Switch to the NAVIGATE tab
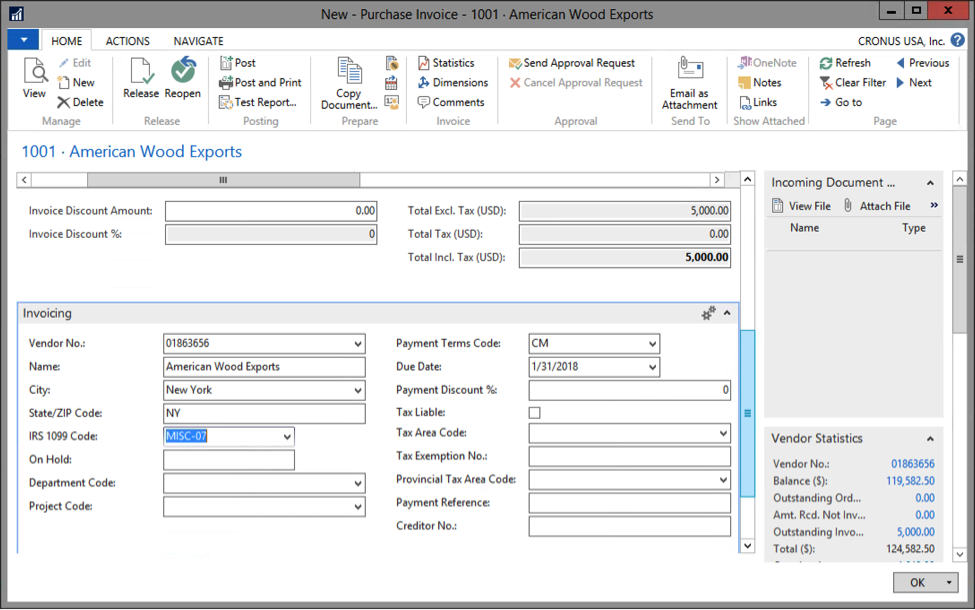 [x=198, y=41]
